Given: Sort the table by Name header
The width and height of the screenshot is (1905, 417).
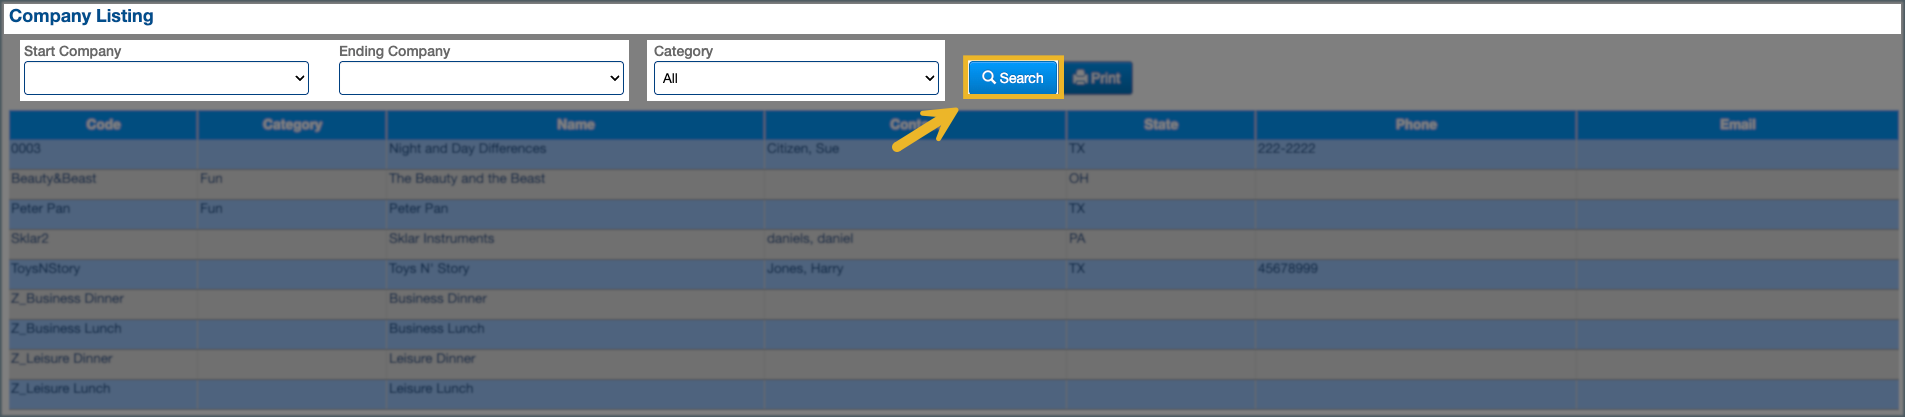Looking at the screenshot, I should [x=575, y=125].
